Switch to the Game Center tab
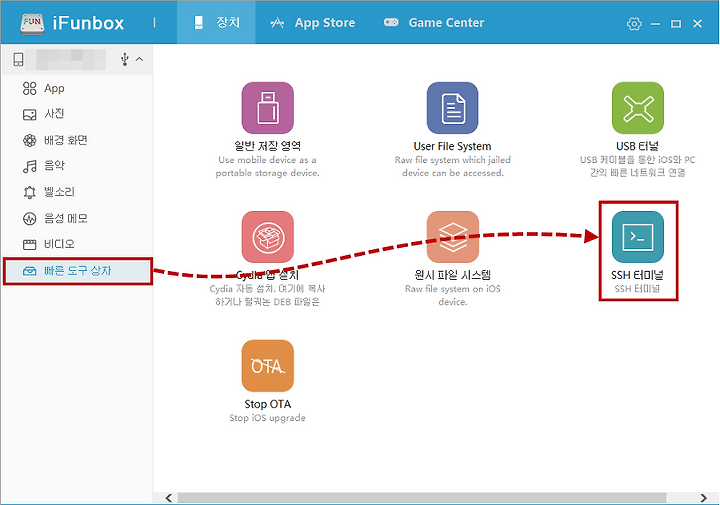Screen dimensions: 720x505 (433, 22)
